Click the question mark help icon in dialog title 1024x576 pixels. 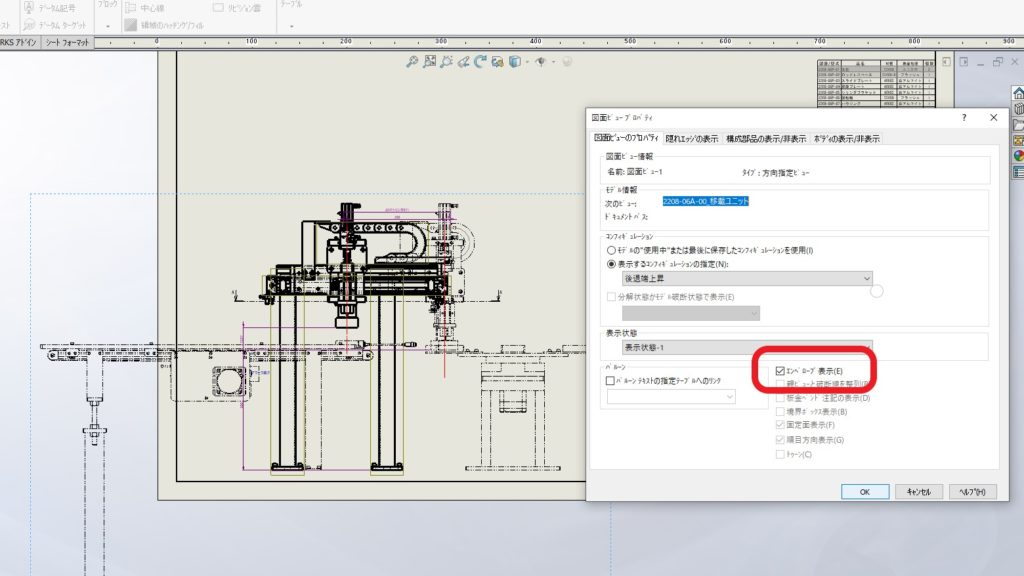tap(966, 117)
